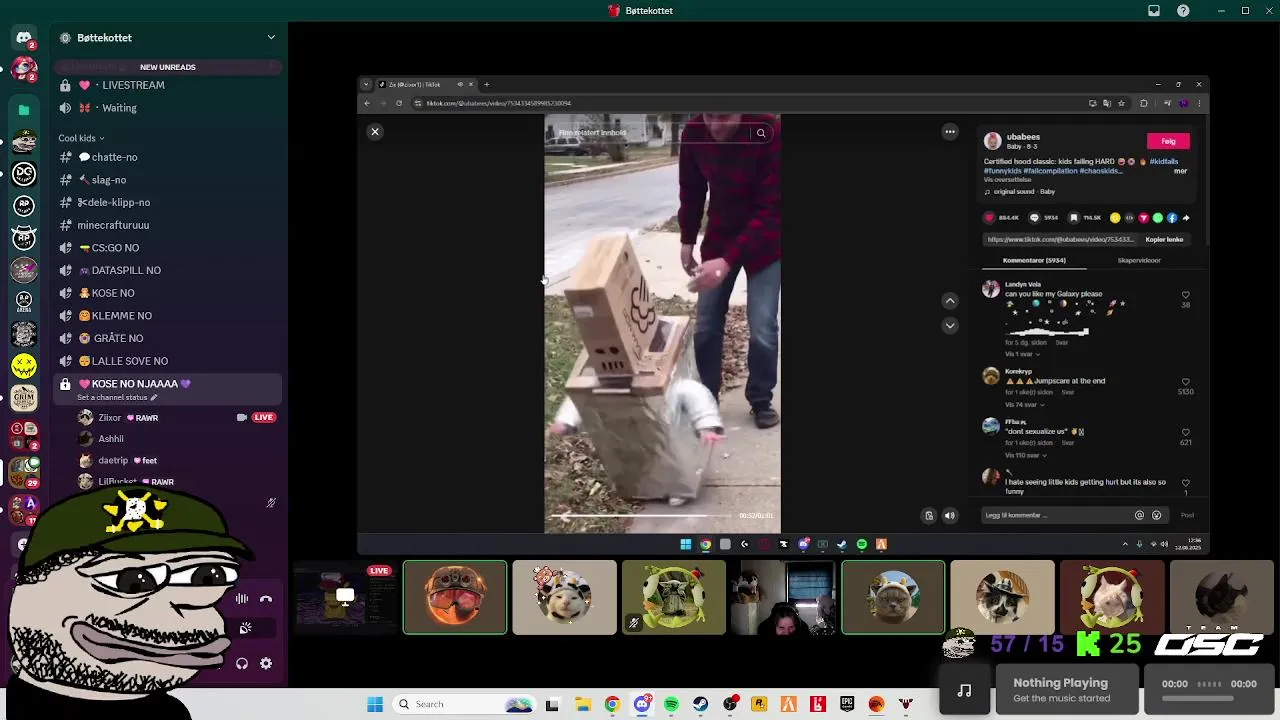
Task: Open the ubabees profile name
Action: click(x=1023, y=137)
